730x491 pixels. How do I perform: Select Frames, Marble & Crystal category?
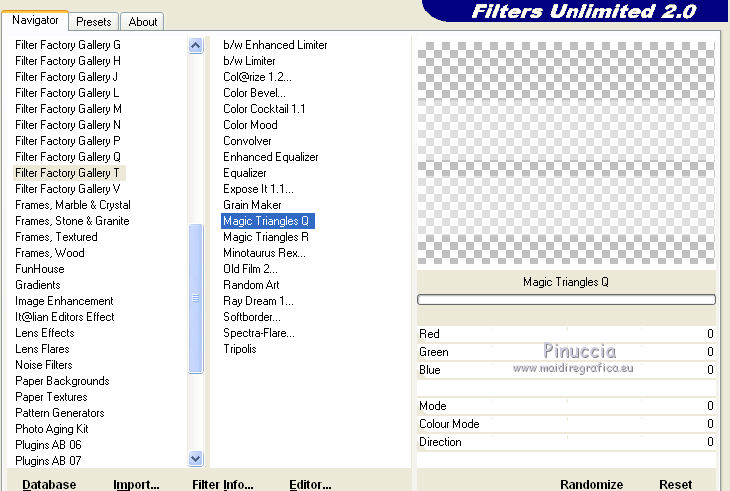point(73,205)
